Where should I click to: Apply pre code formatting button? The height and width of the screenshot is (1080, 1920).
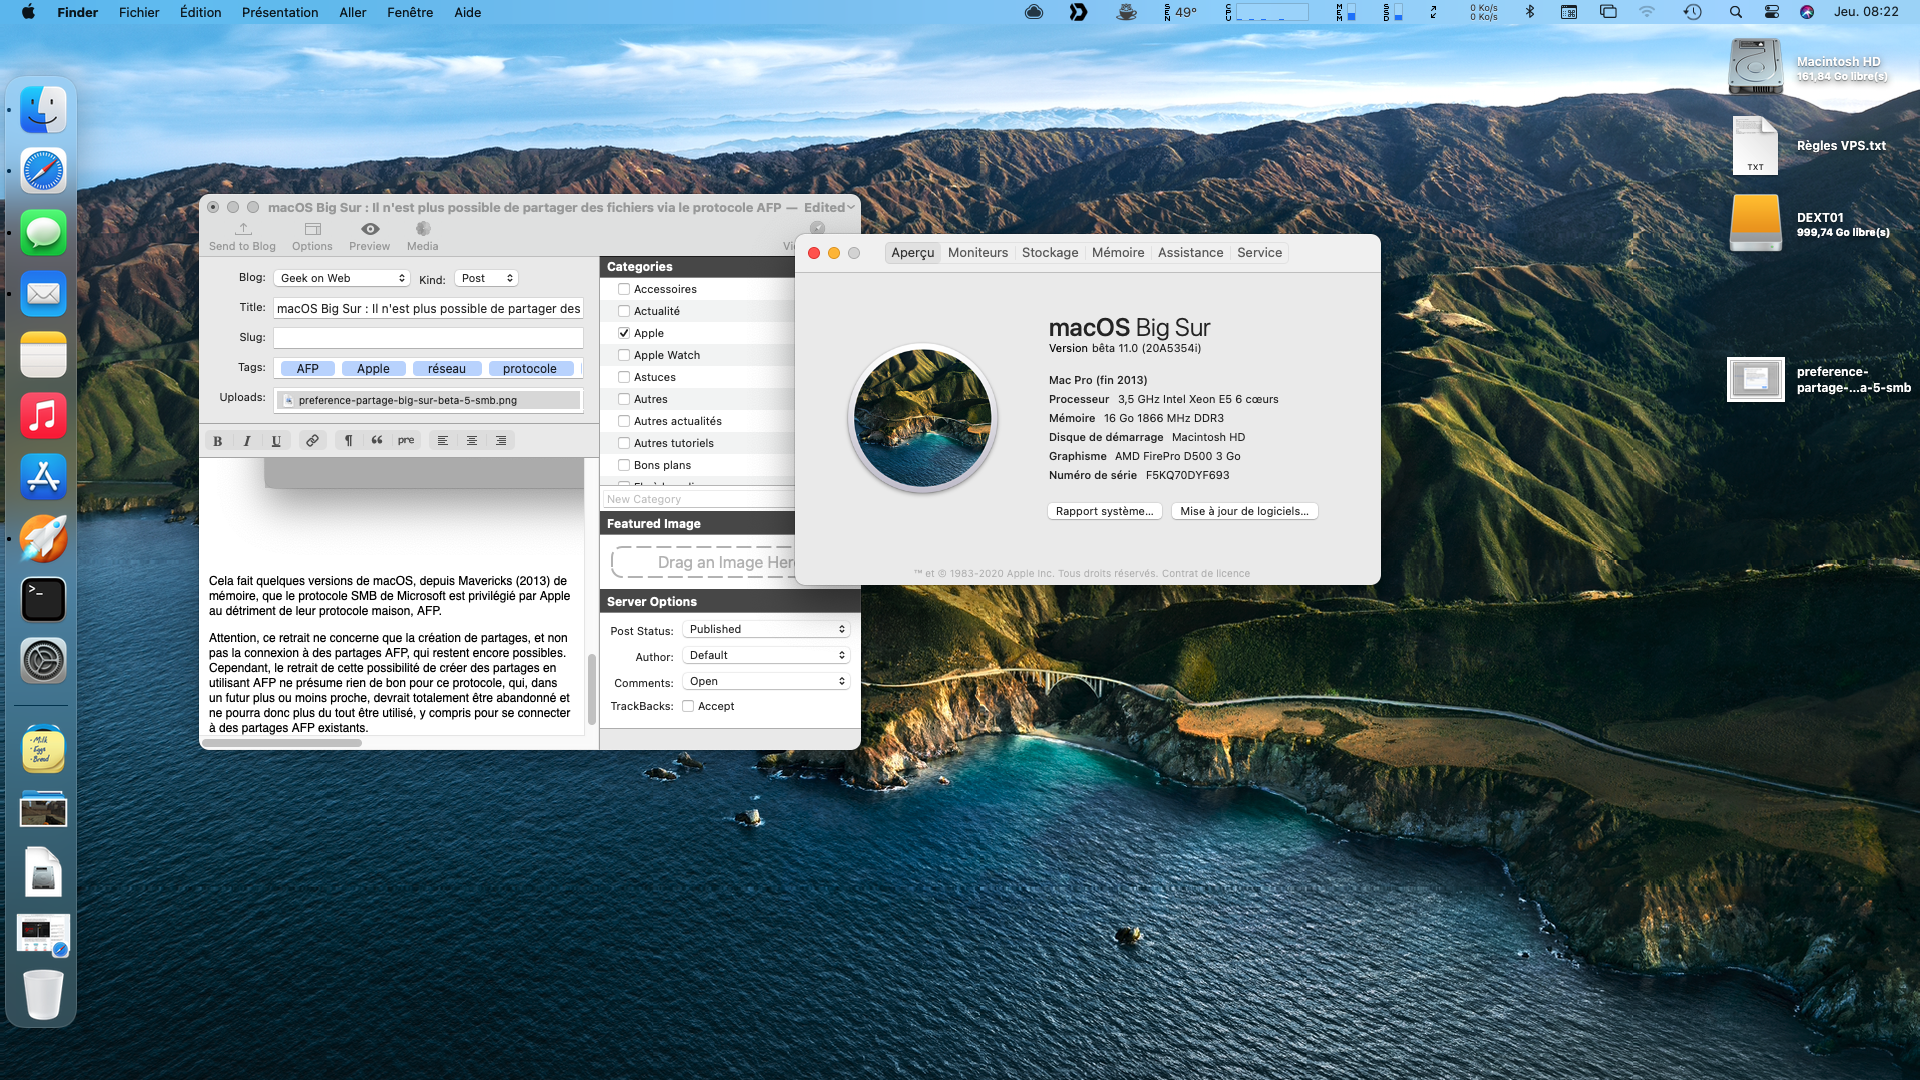coord(406,440)
